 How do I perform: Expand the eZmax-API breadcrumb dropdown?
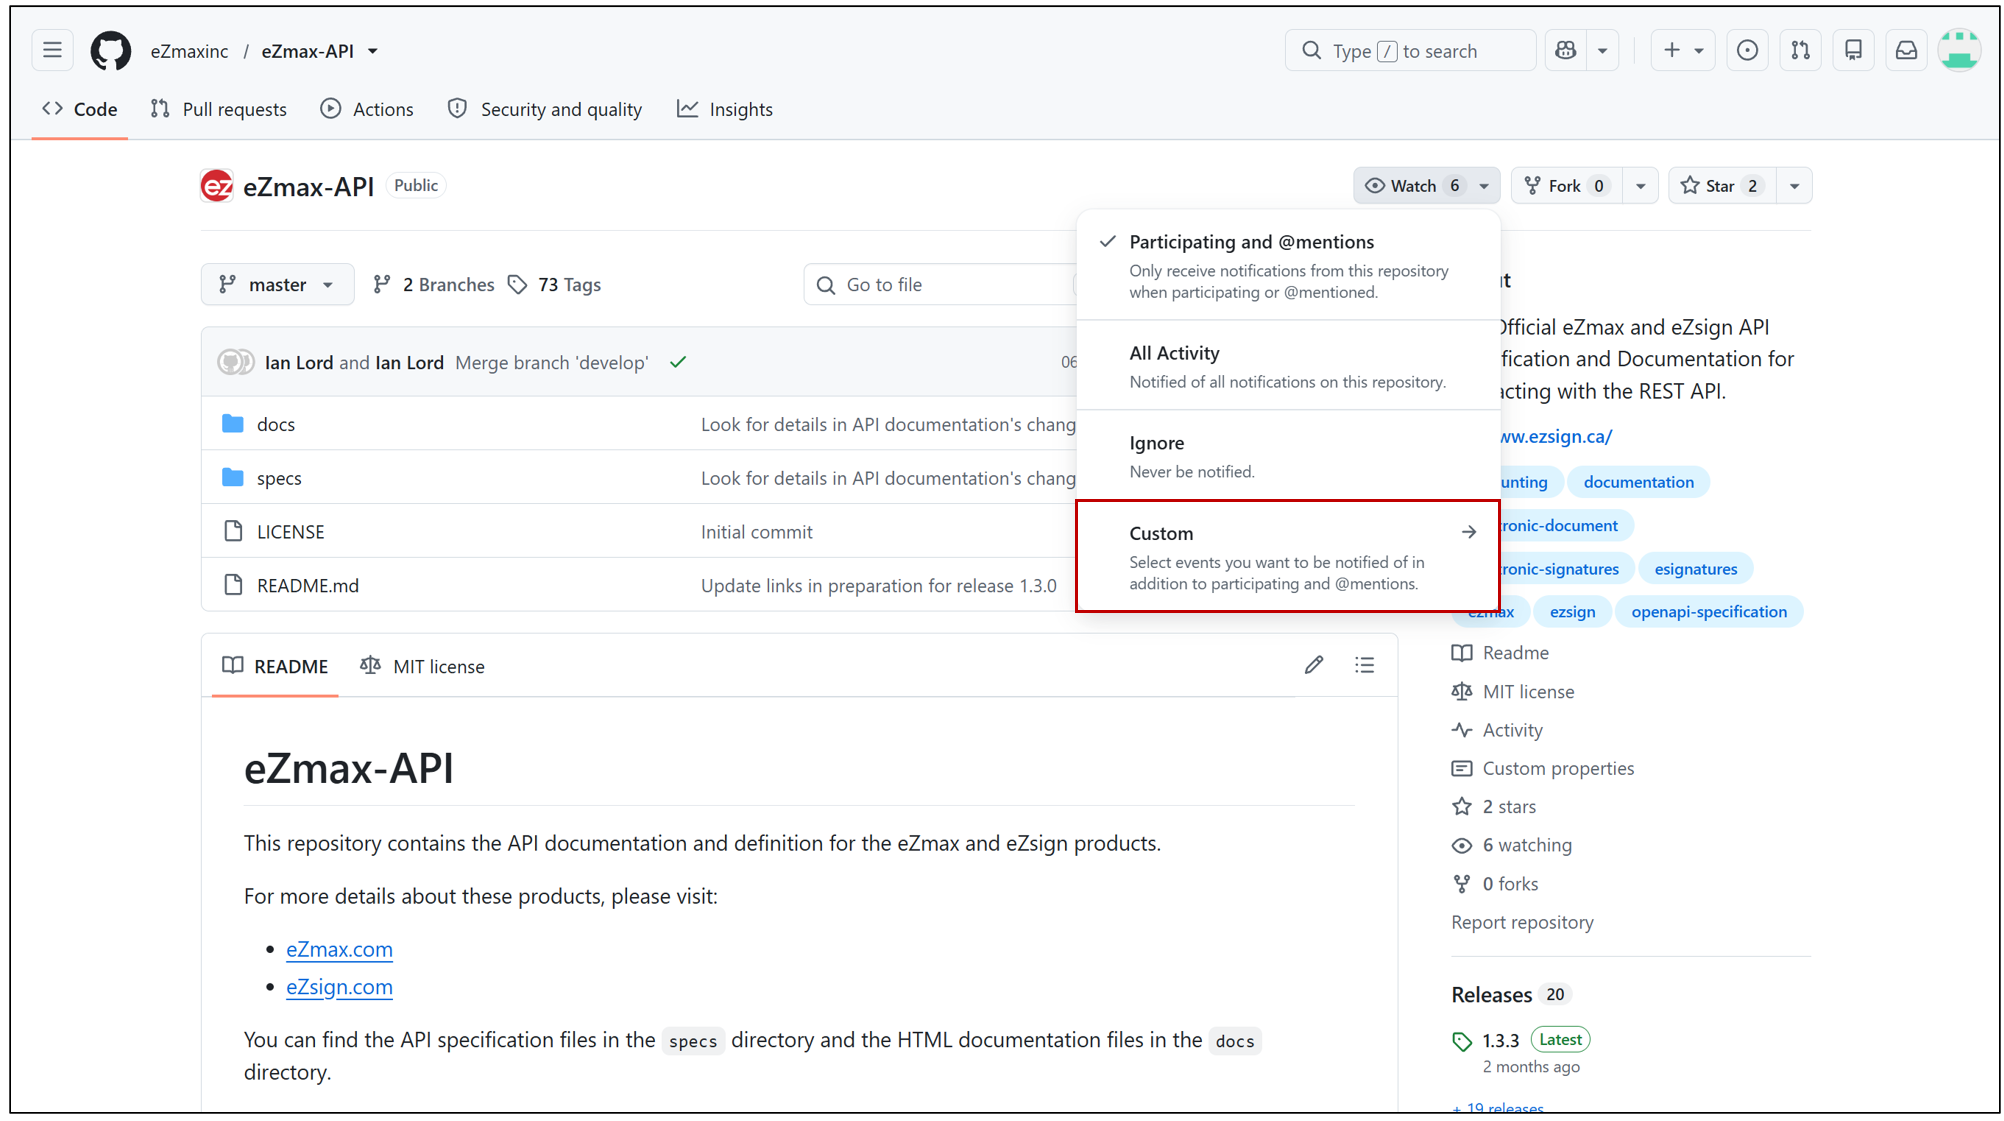click(x=372, y=51)
